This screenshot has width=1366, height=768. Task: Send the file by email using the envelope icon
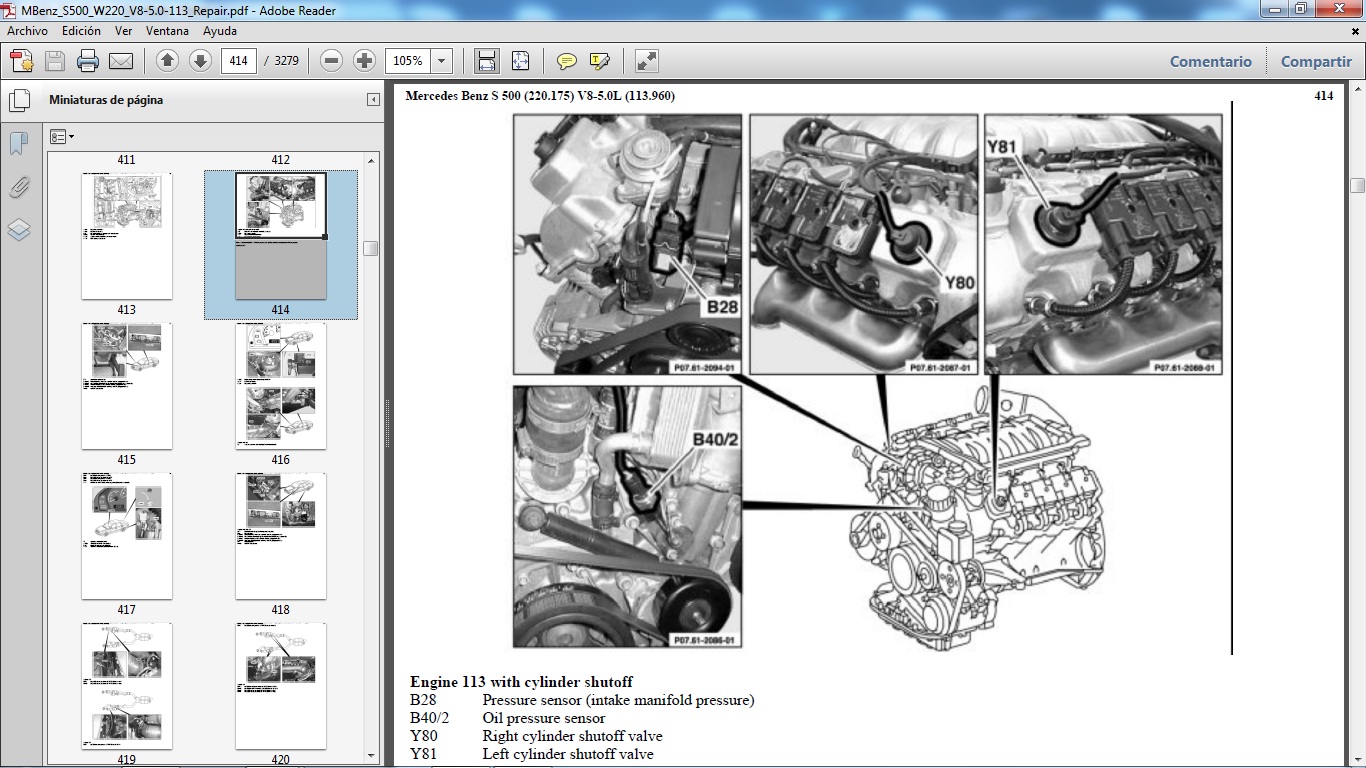(x=121, y=61)
